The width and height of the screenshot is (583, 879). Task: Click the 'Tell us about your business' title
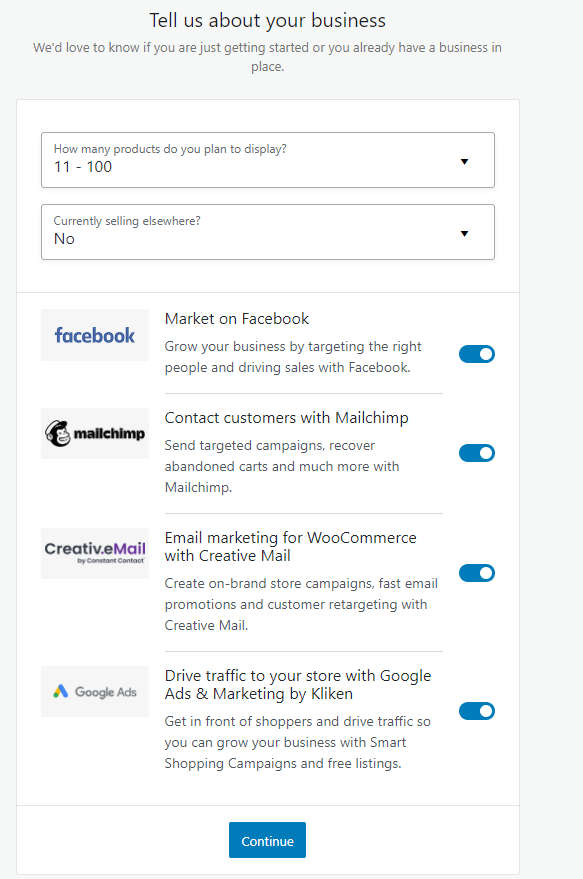click(x=267, y=20)
